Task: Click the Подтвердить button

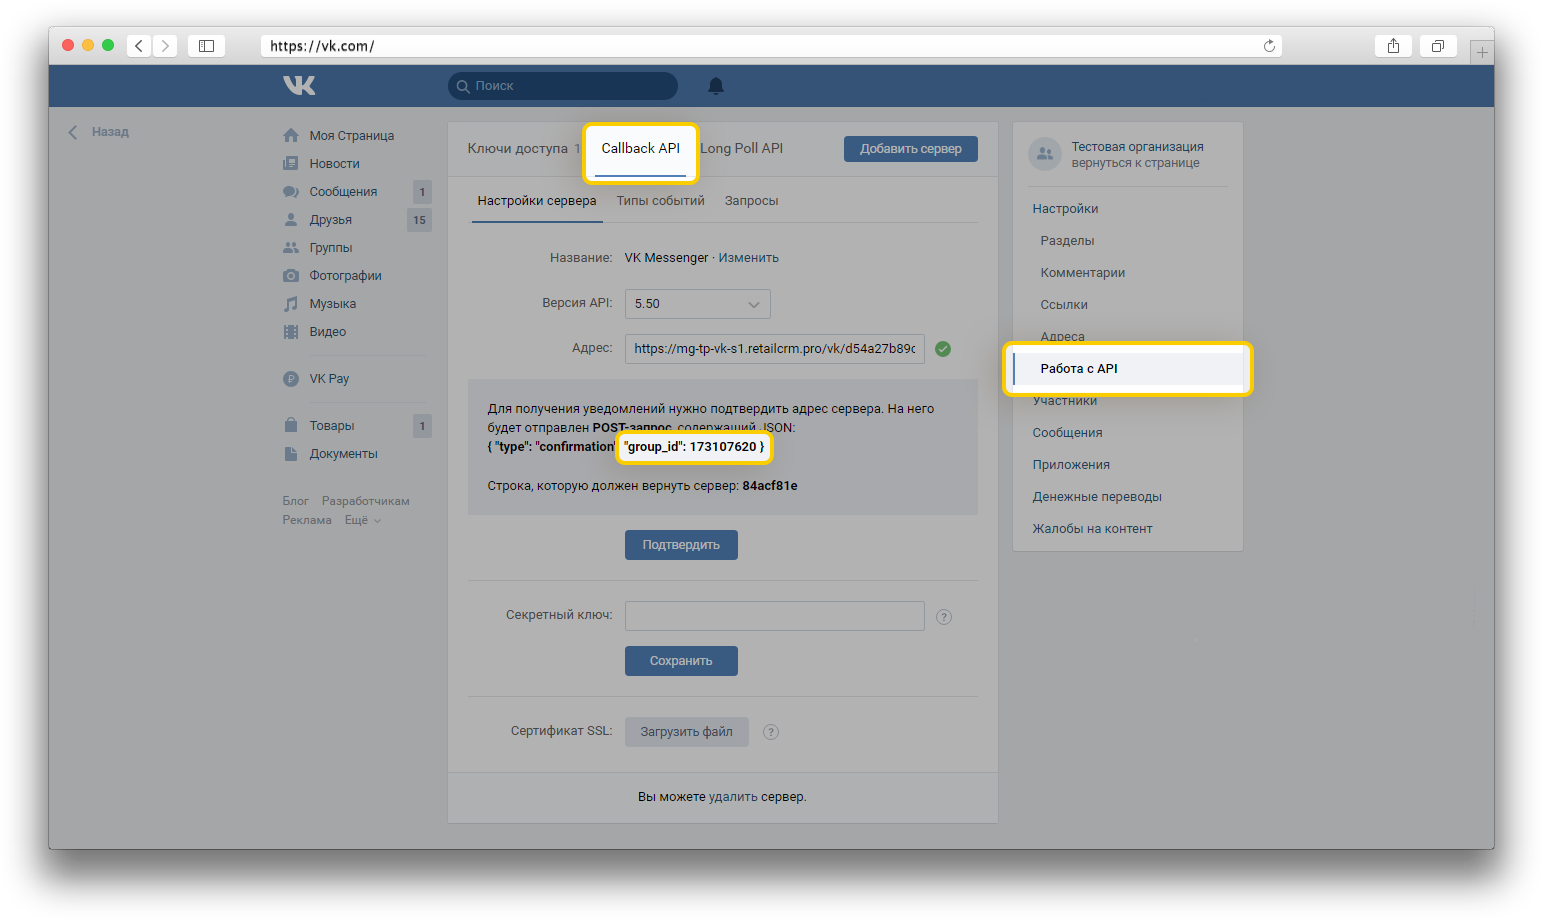Action: coord(681,545)
